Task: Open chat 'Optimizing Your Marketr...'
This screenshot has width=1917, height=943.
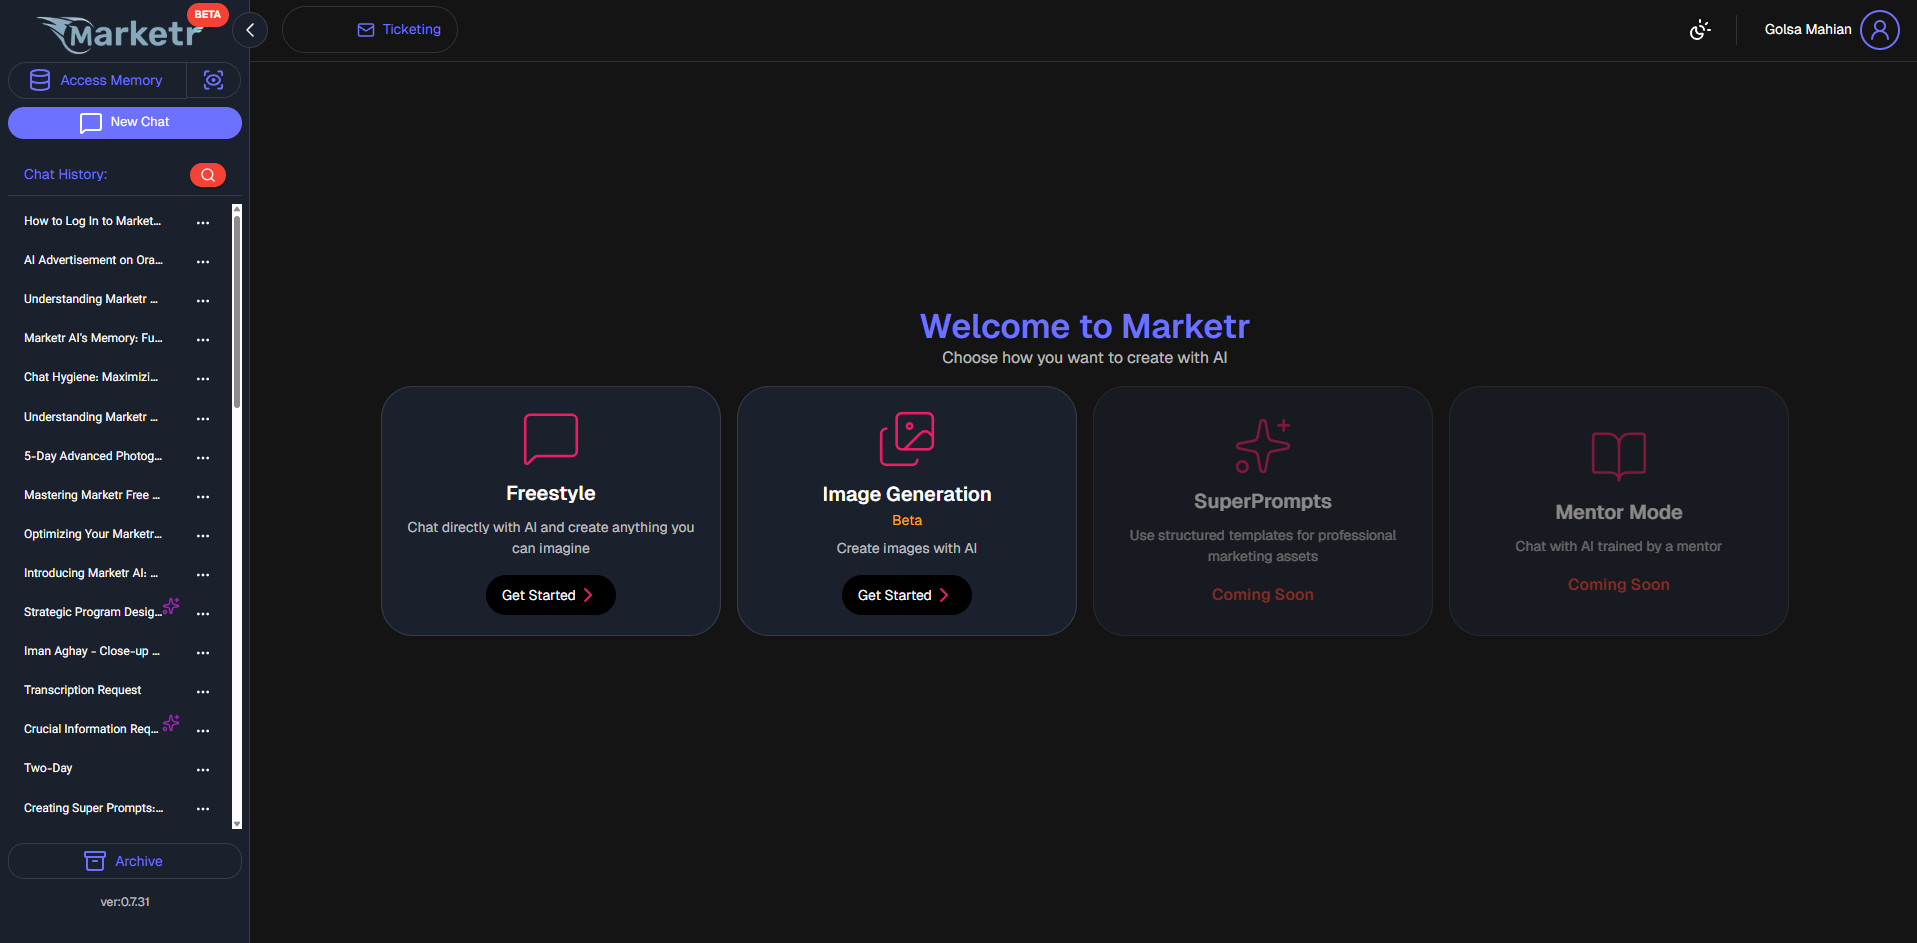Action: pos(93,534)
